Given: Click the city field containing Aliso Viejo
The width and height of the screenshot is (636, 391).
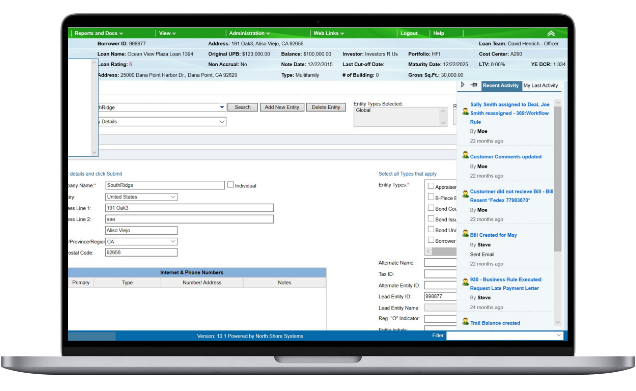Looking at the screenshot, I should tap(141, 230).
